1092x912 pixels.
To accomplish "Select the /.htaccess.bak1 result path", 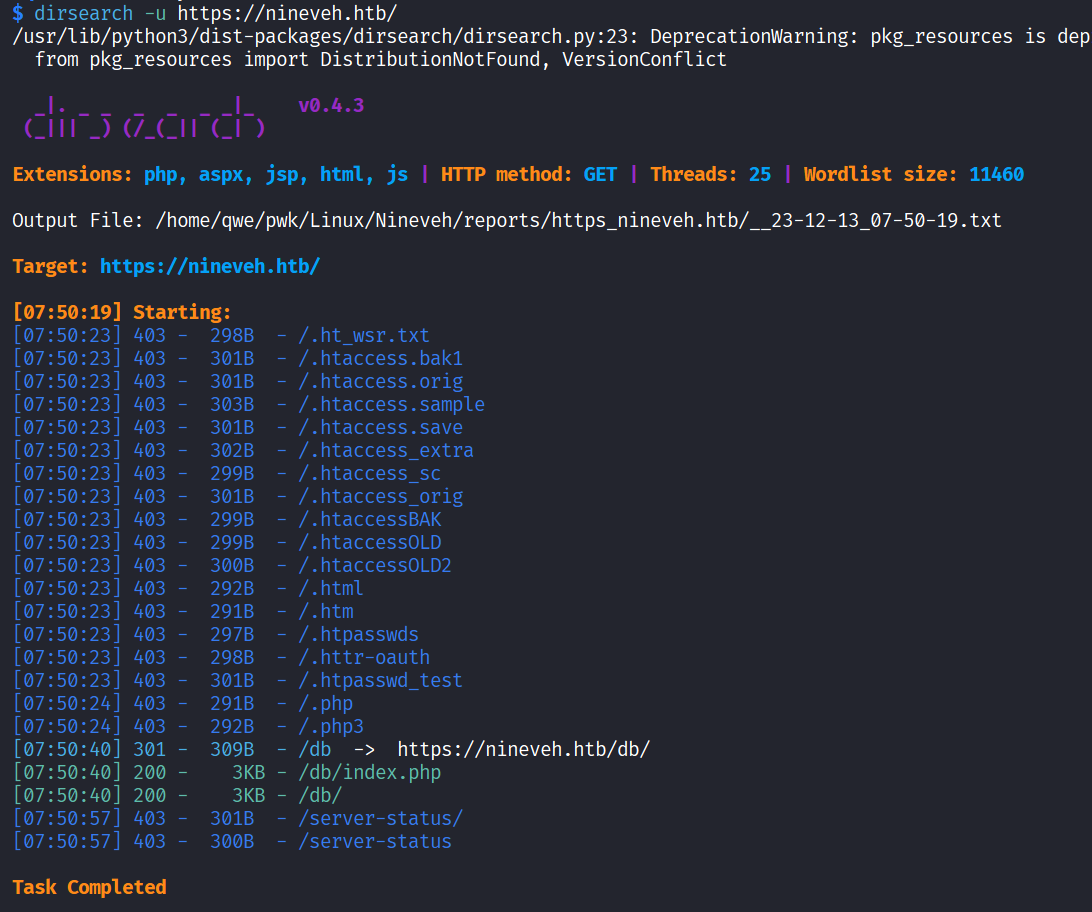I will coord(380,358).
